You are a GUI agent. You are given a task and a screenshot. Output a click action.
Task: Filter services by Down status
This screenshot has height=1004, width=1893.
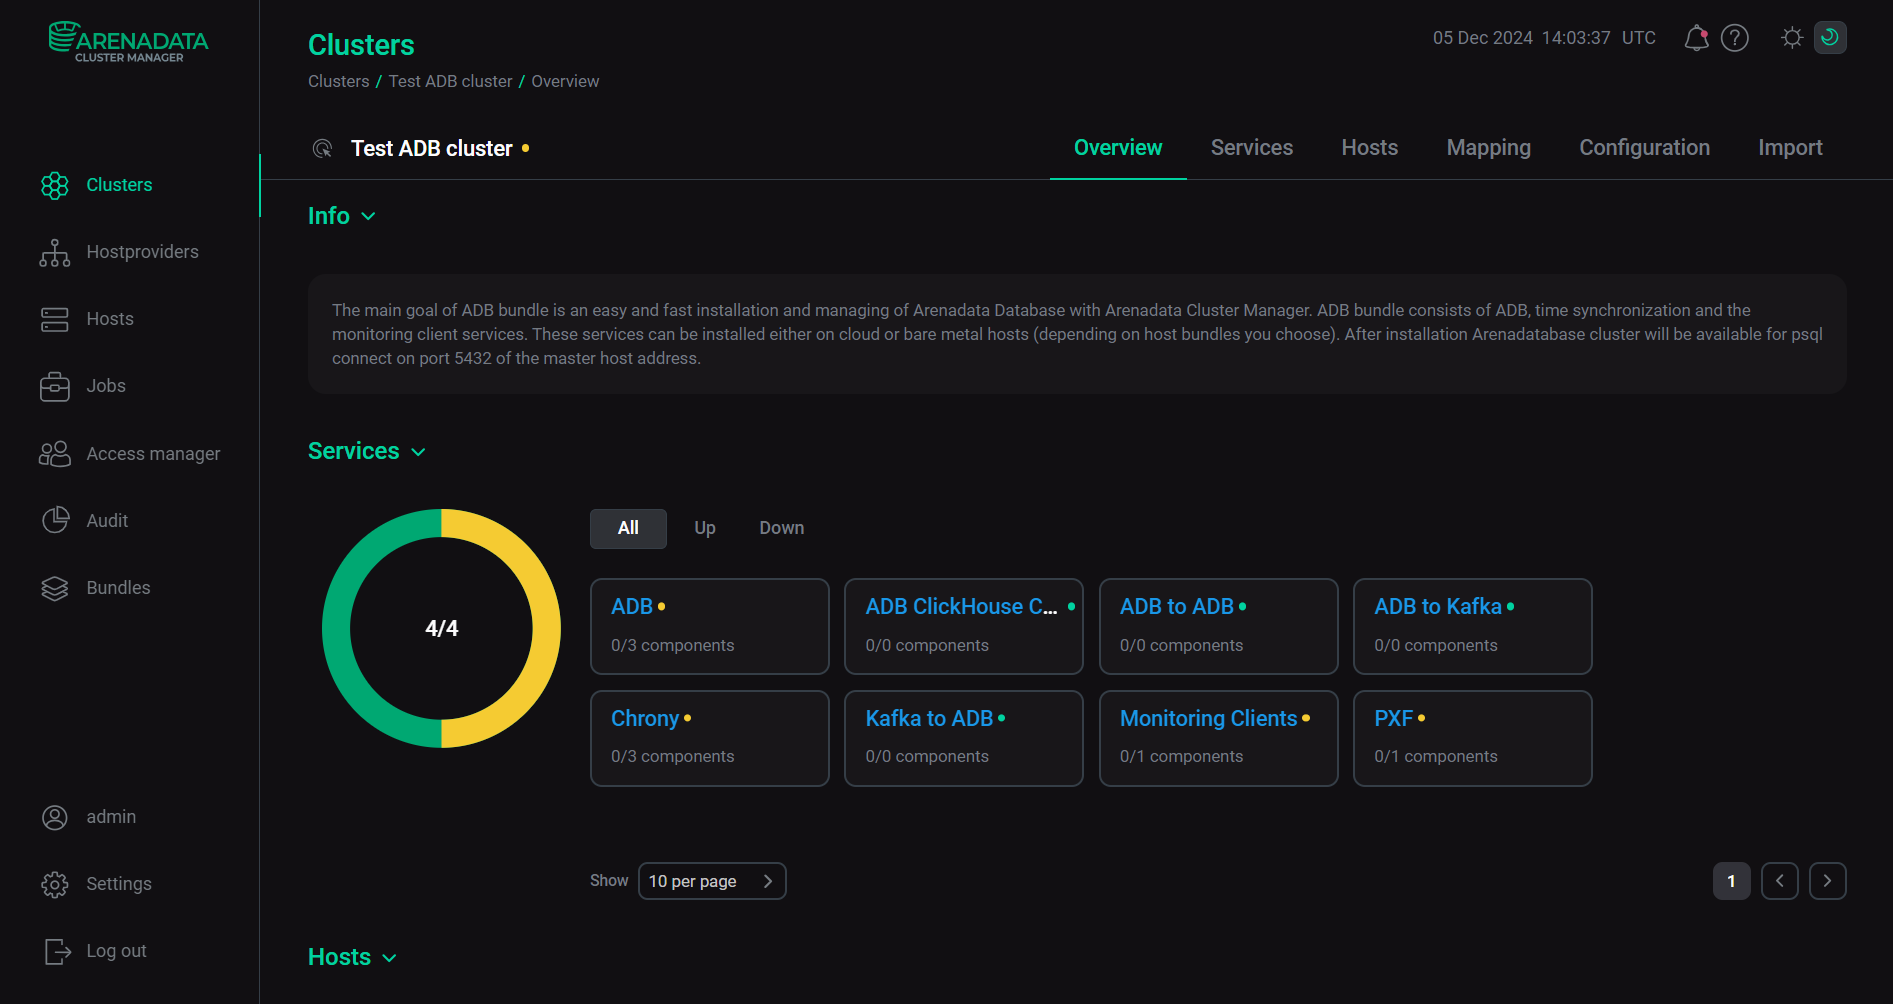782,529
